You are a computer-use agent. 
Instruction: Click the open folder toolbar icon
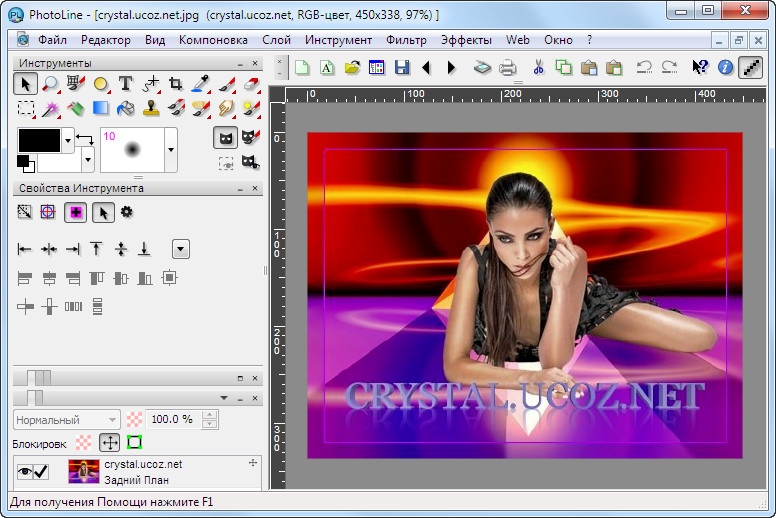[352, 67]
